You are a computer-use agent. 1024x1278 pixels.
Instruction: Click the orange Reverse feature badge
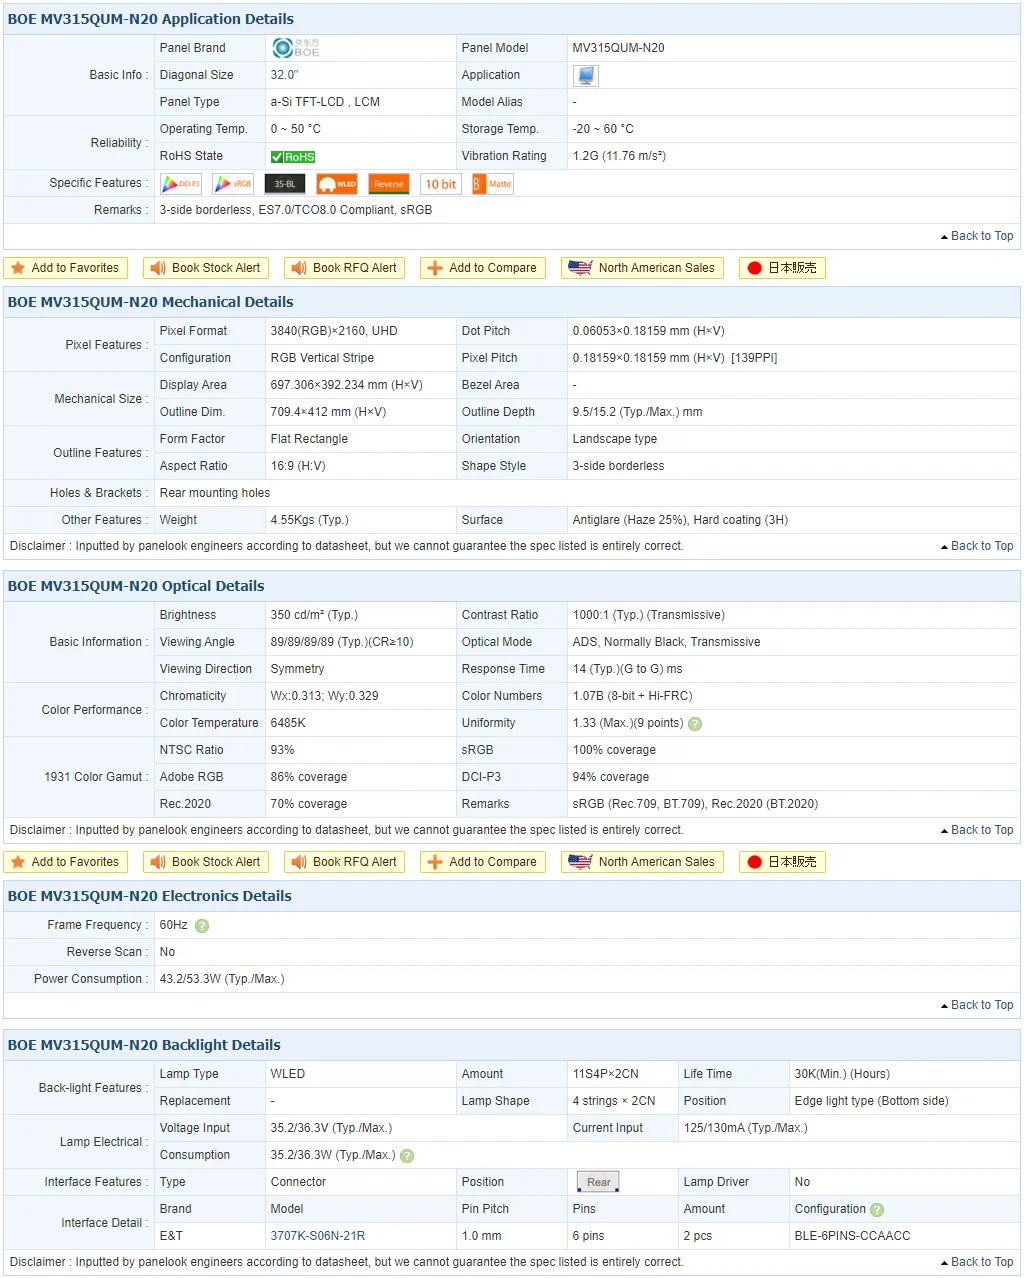point(389,184)
